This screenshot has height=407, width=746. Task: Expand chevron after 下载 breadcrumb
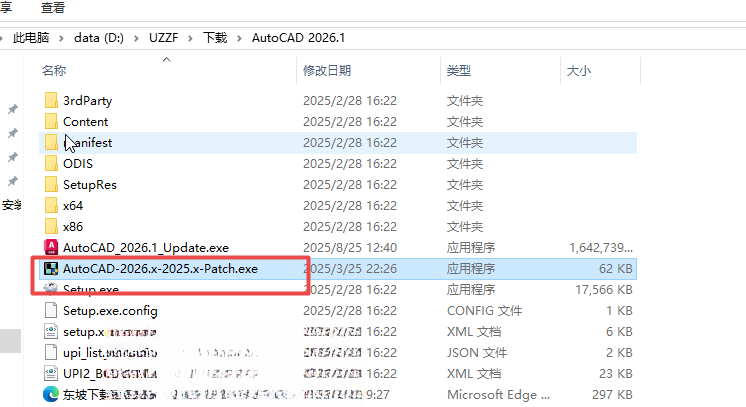pyautogui.click(x=239, y=38)
